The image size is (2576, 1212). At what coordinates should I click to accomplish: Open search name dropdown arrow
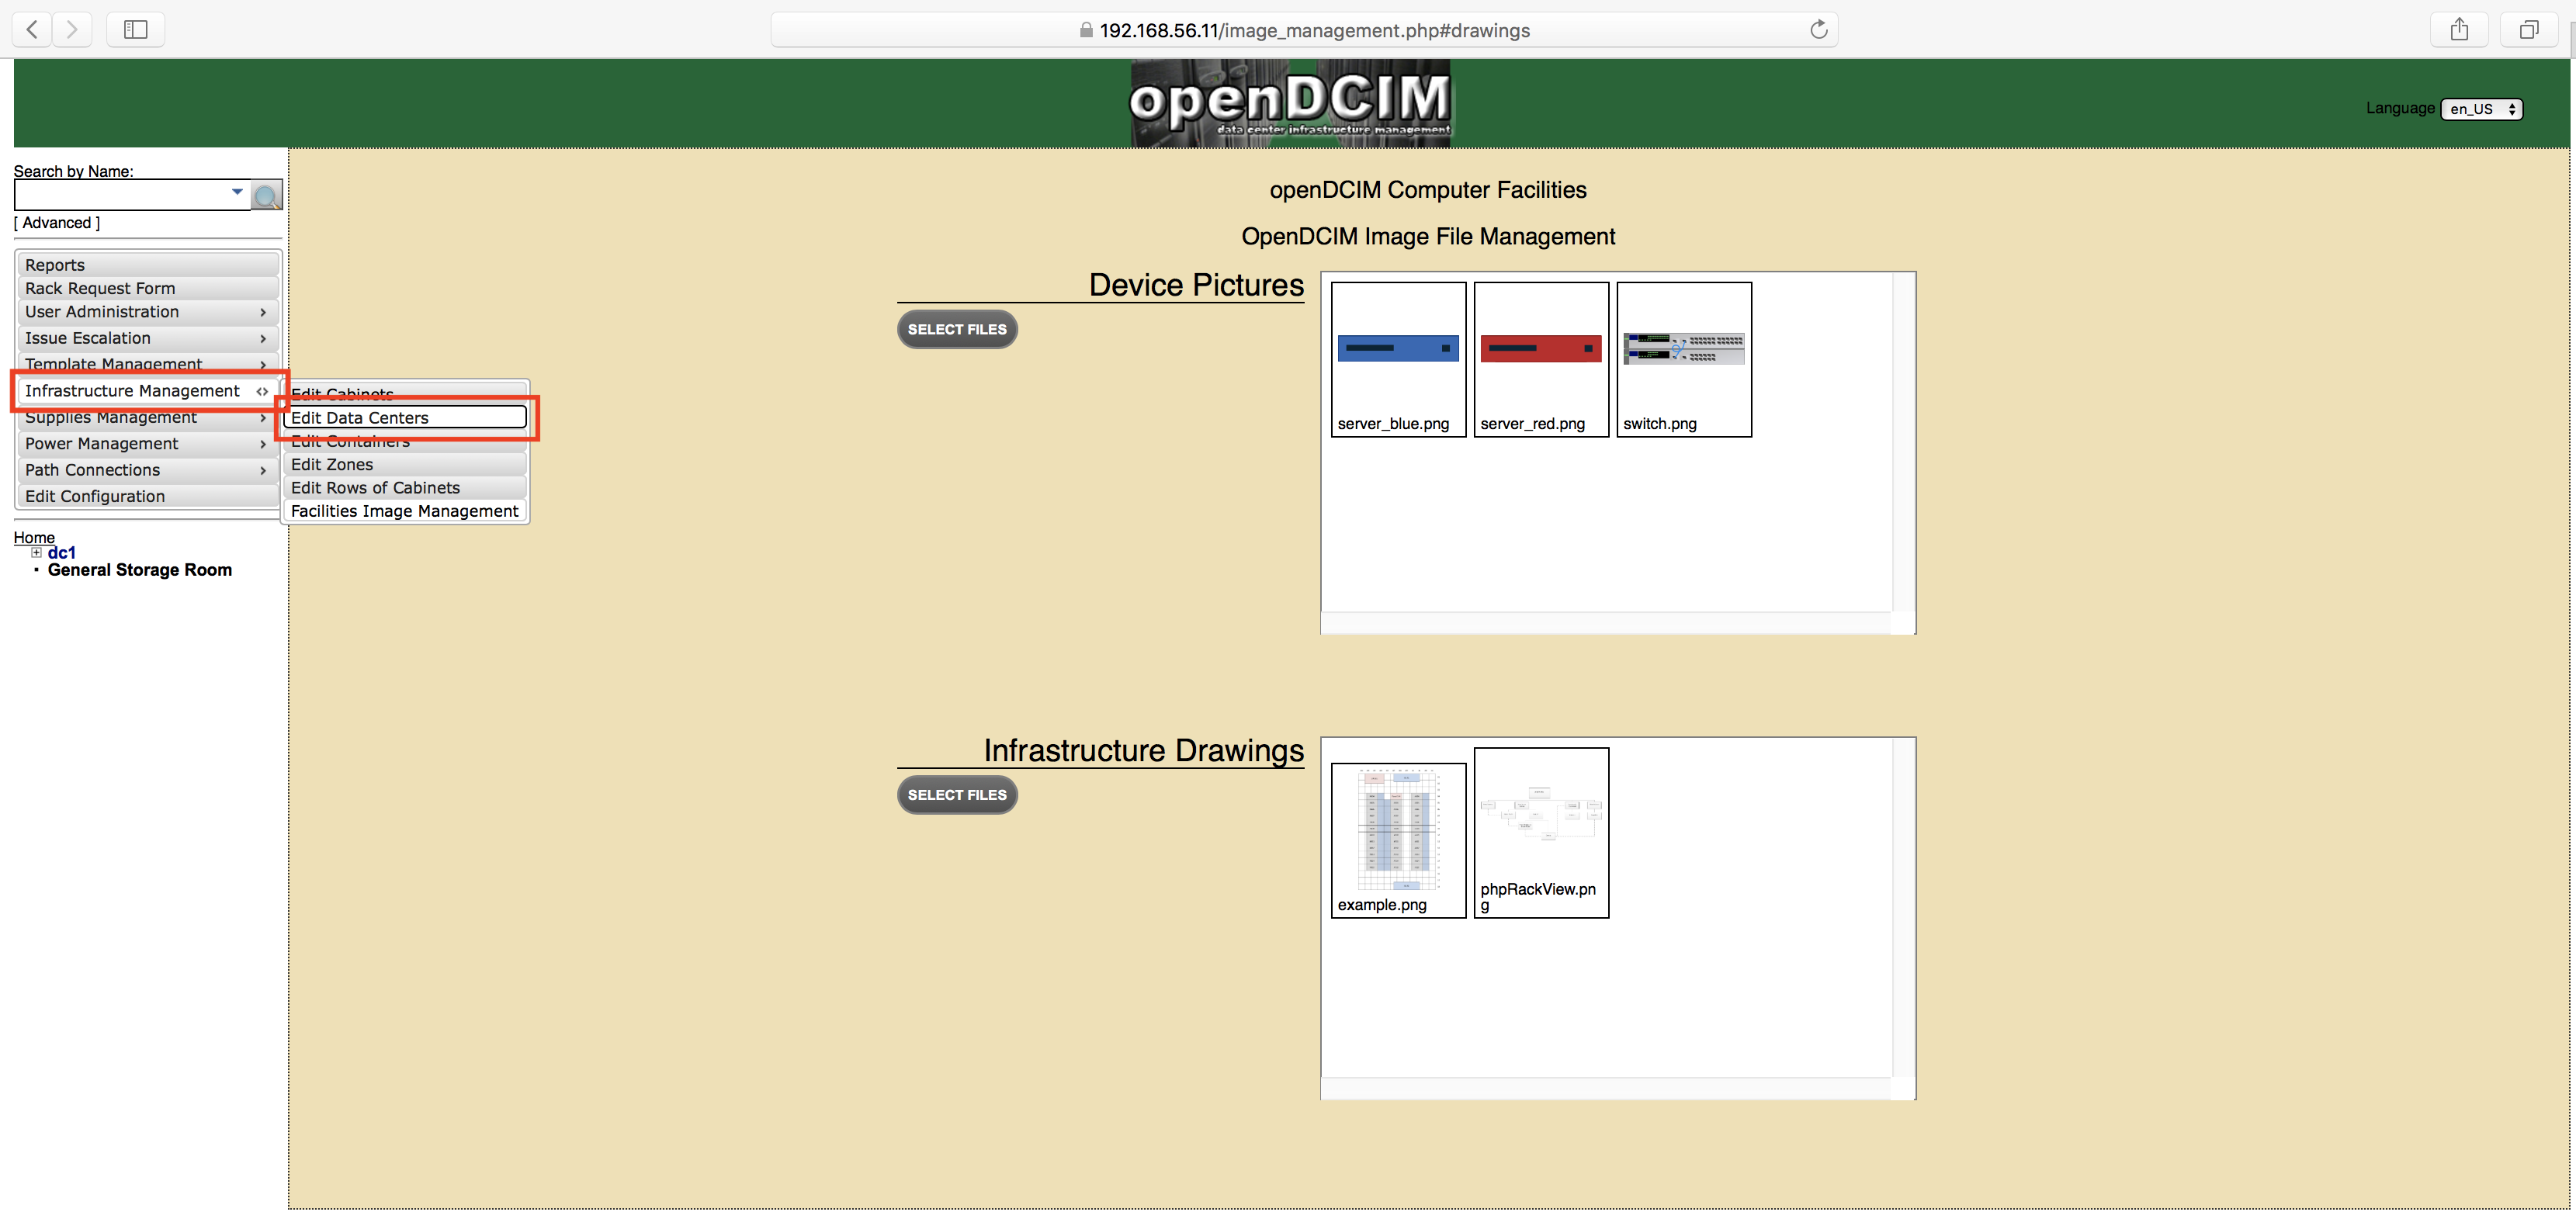pos(237,191)
